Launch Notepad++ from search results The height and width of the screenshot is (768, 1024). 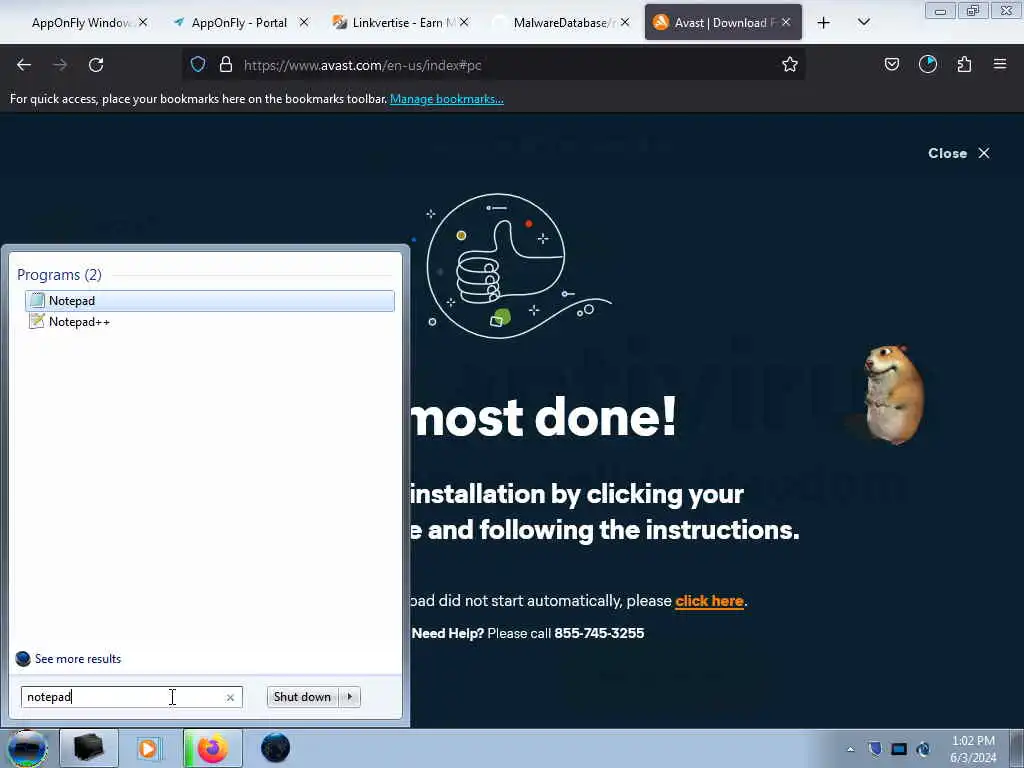point(210,322)
